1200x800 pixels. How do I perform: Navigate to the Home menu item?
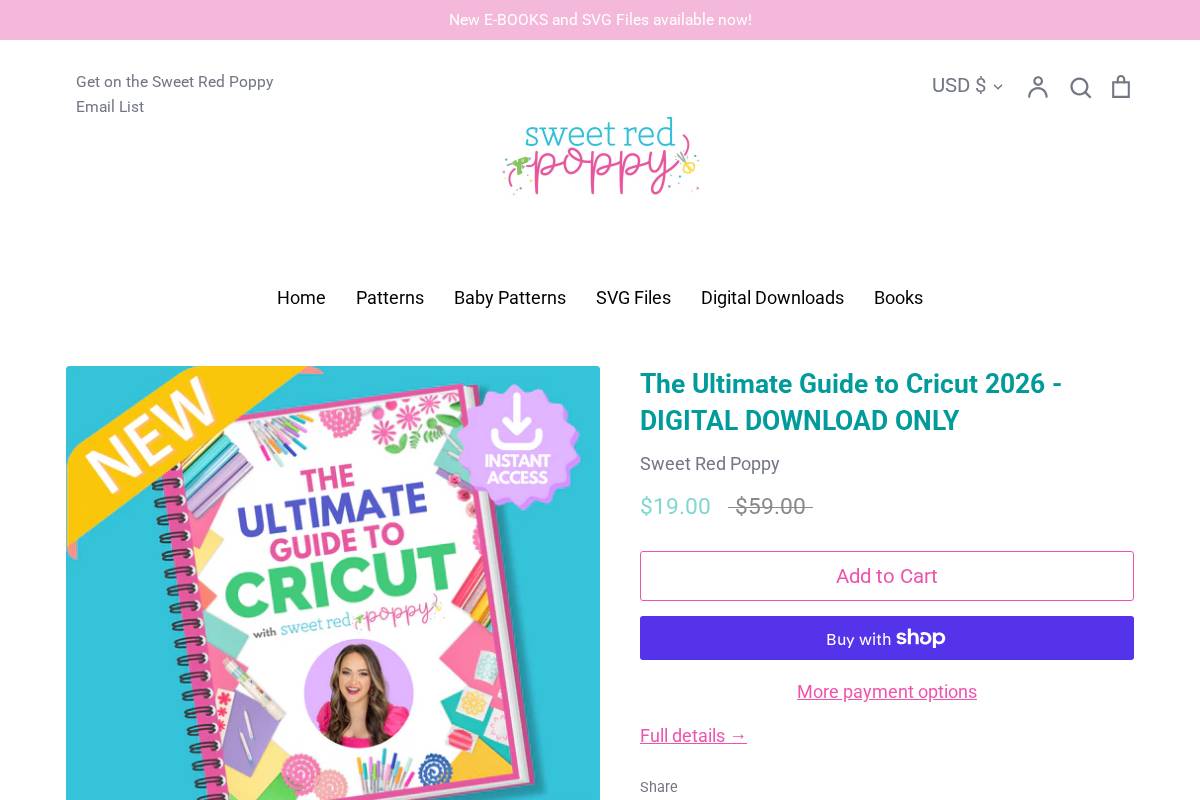(x=301, y=298)
